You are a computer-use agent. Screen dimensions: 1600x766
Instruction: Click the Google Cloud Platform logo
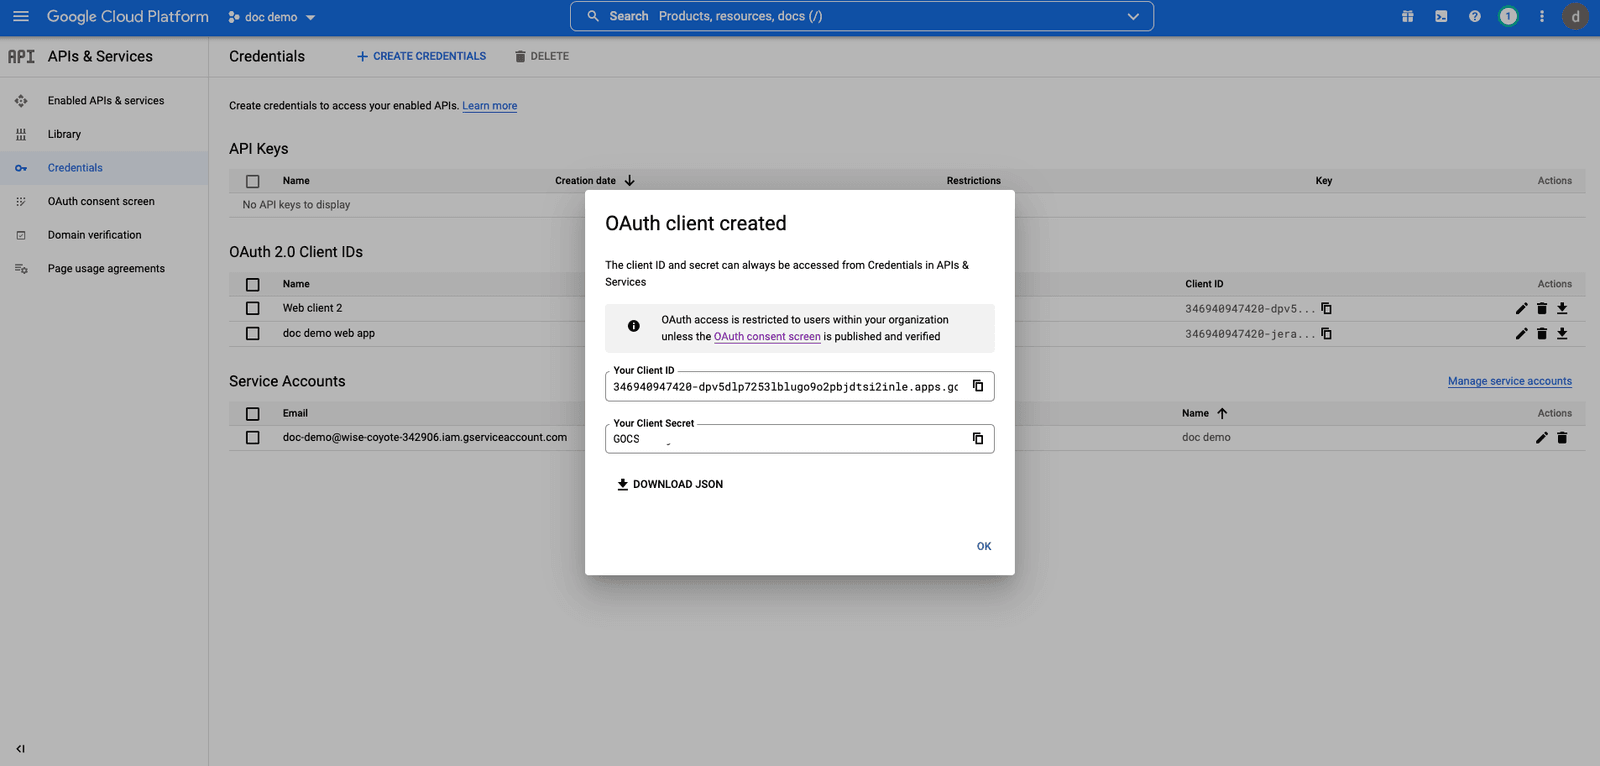point(128,16)
